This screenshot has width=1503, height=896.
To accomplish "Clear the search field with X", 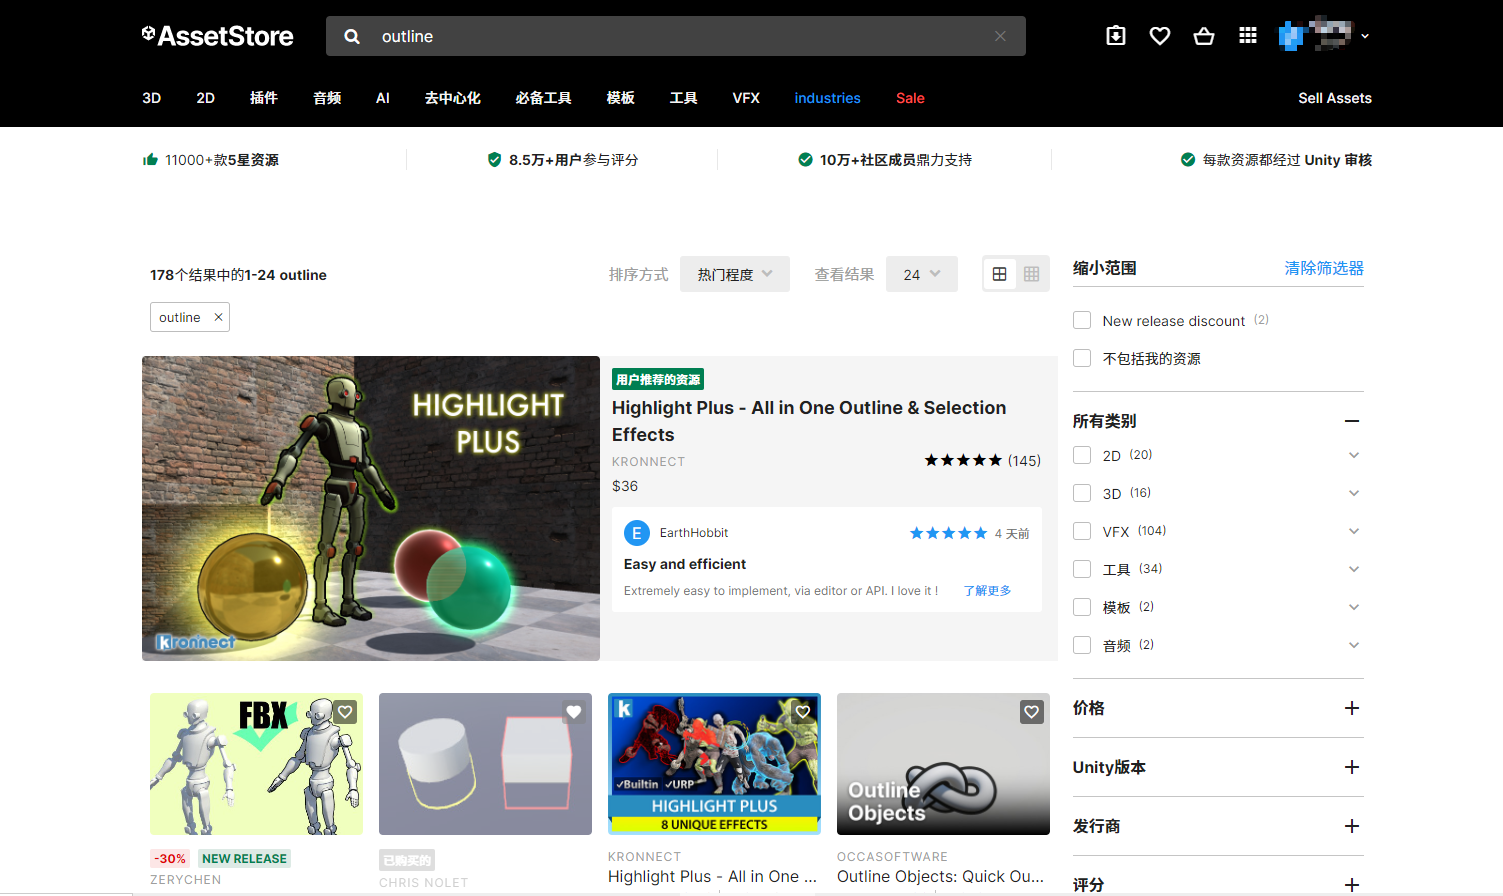I will click(1000, 36).
